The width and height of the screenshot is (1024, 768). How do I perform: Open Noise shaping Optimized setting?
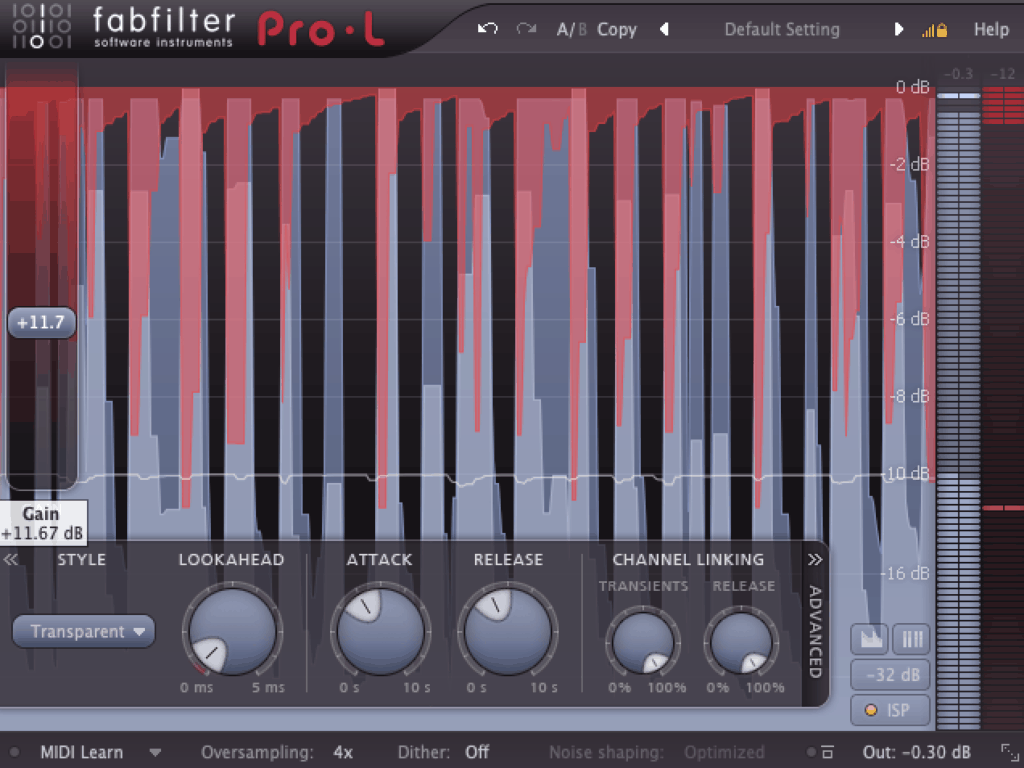click(x=724, y=752)
